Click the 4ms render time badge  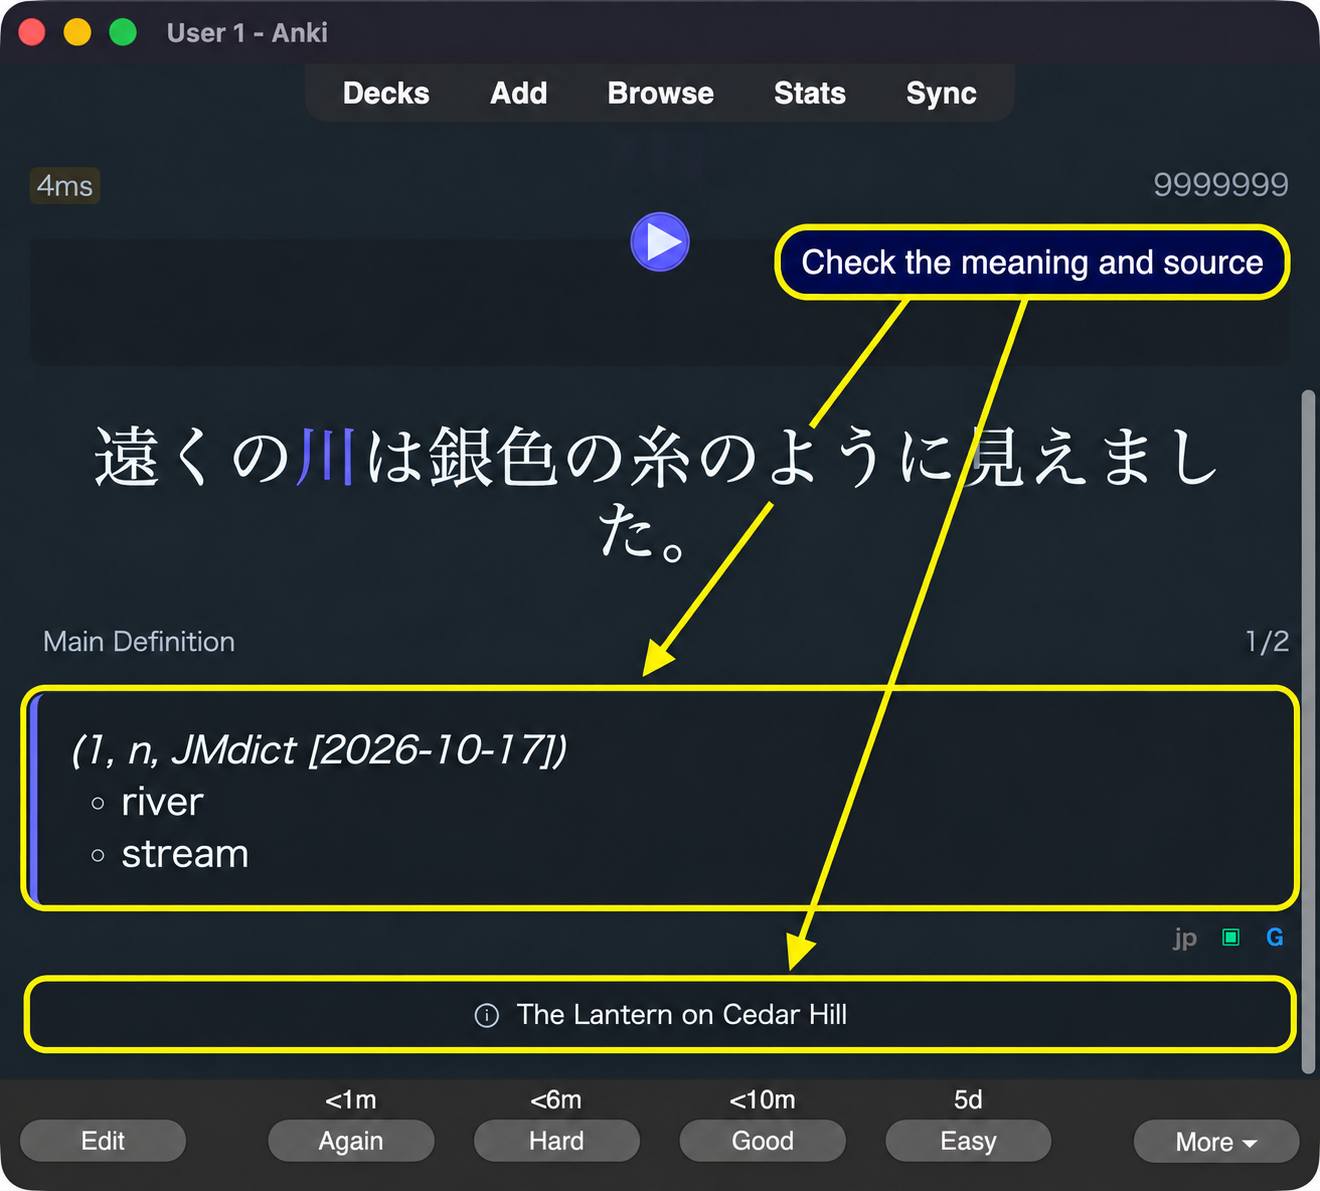coord(65,186)
